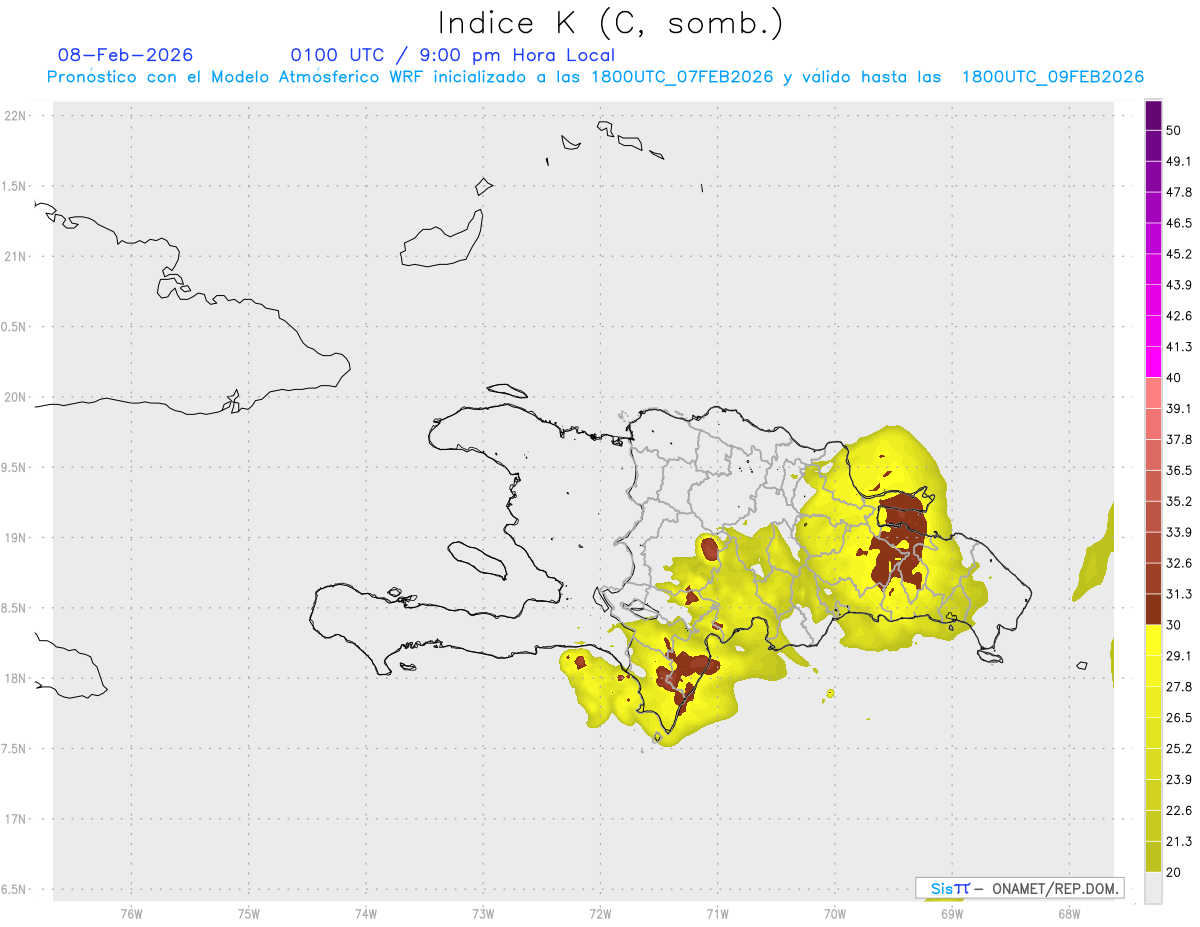Click the colorbar label "22.6"
This screenshot has height=927, width=1200.
coord(1179,810)
